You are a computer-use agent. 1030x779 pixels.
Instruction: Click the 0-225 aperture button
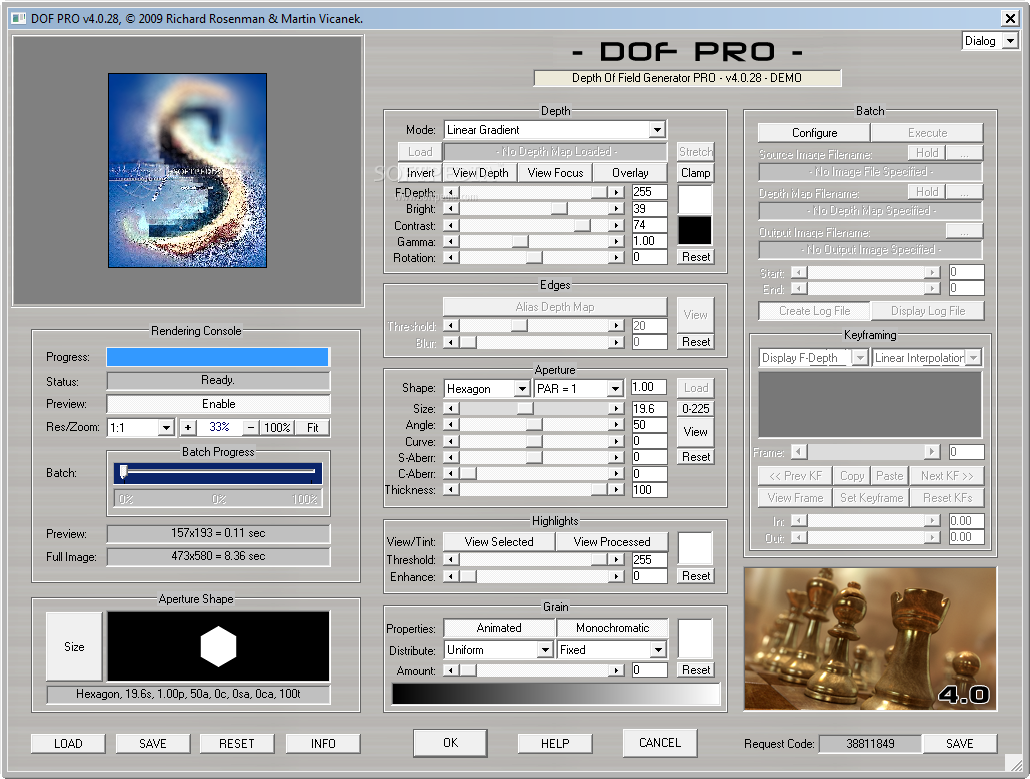click(x=695, y=409)
